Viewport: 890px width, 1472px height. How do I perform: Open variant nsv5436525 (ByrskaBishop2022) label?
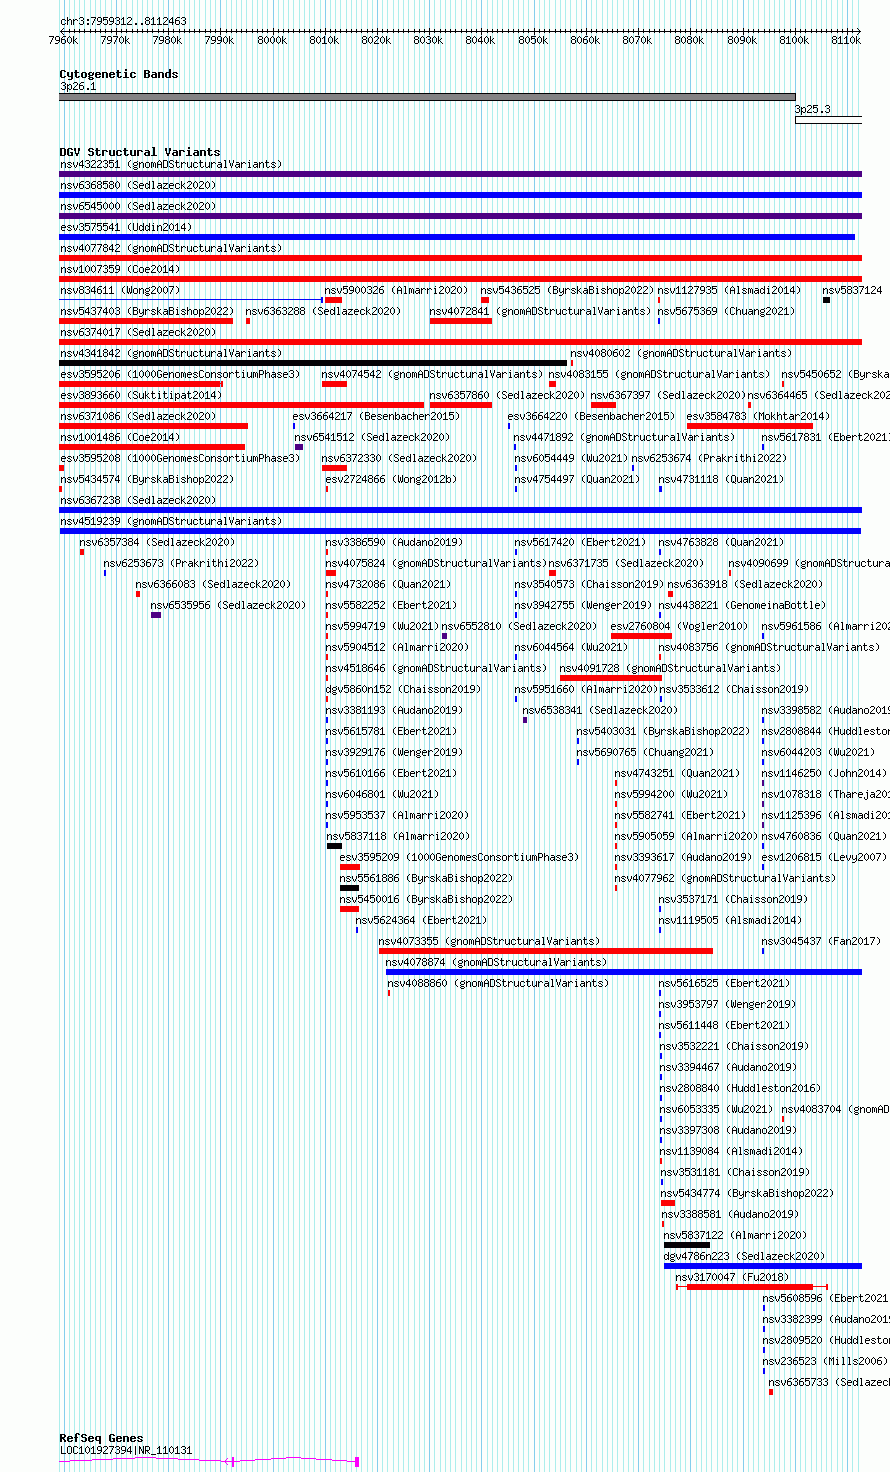[567, 290]
